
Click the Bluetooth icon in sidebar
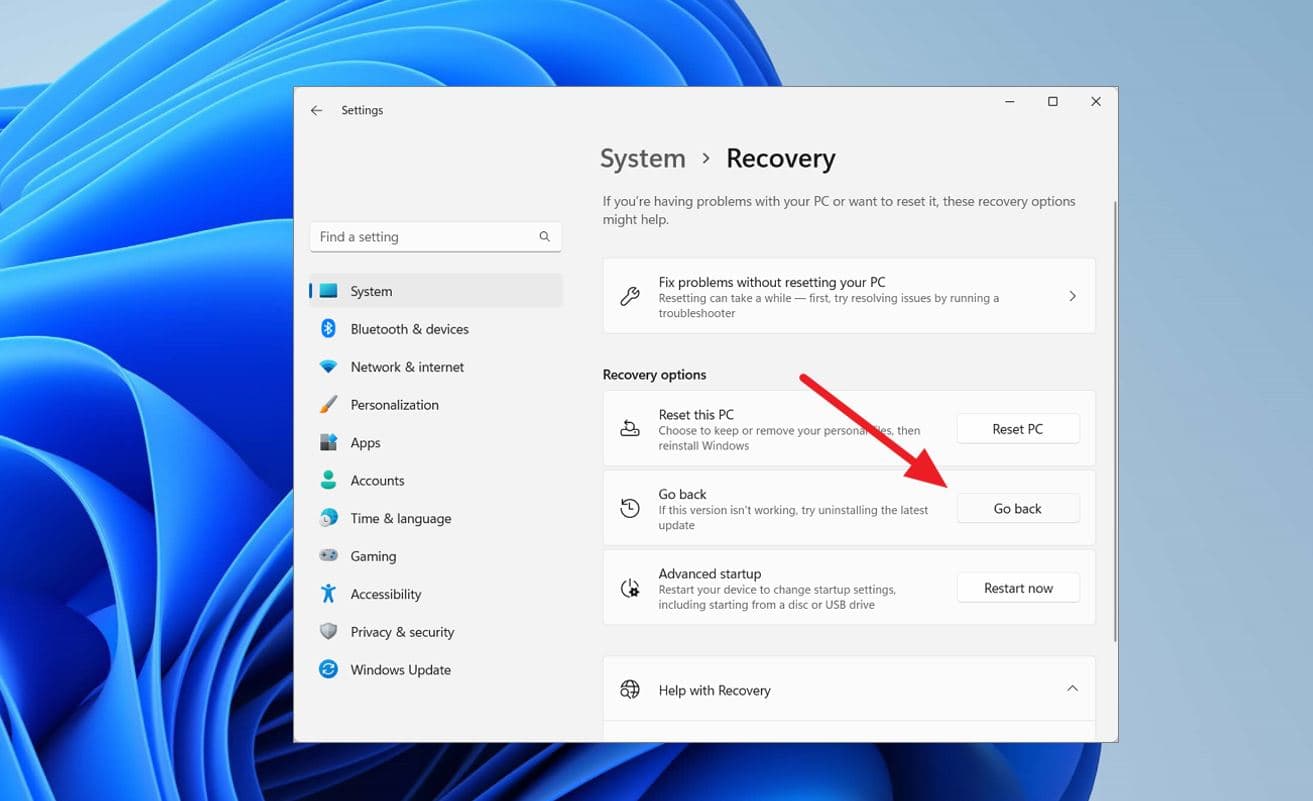pos(328,329)
